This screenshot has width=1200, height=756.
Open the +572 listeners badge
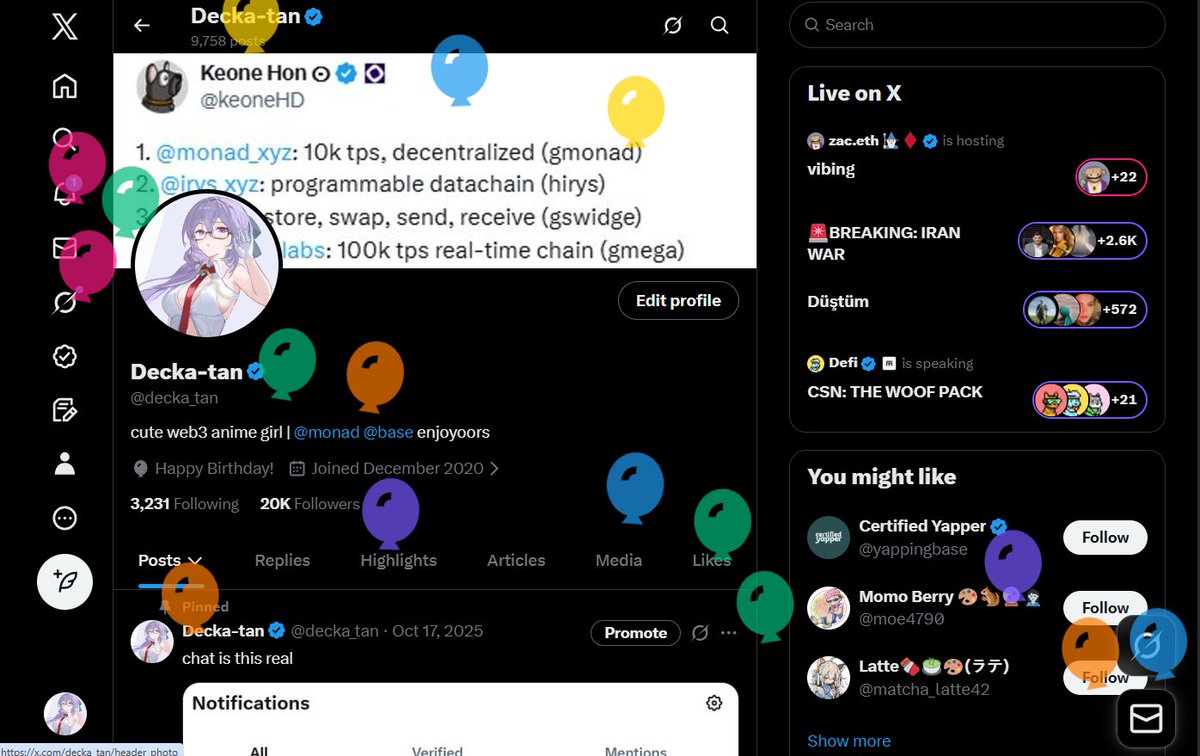pyautogui.click(x=1085, y=309)
